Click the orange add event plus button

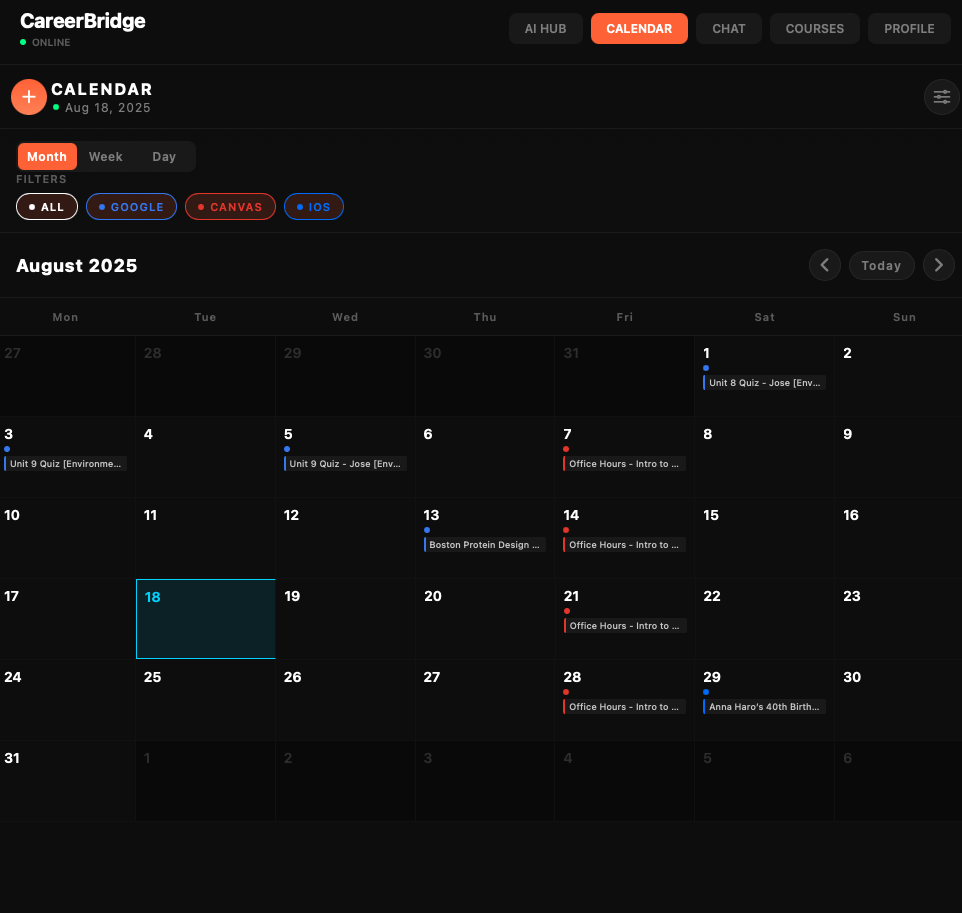point(29,97)
